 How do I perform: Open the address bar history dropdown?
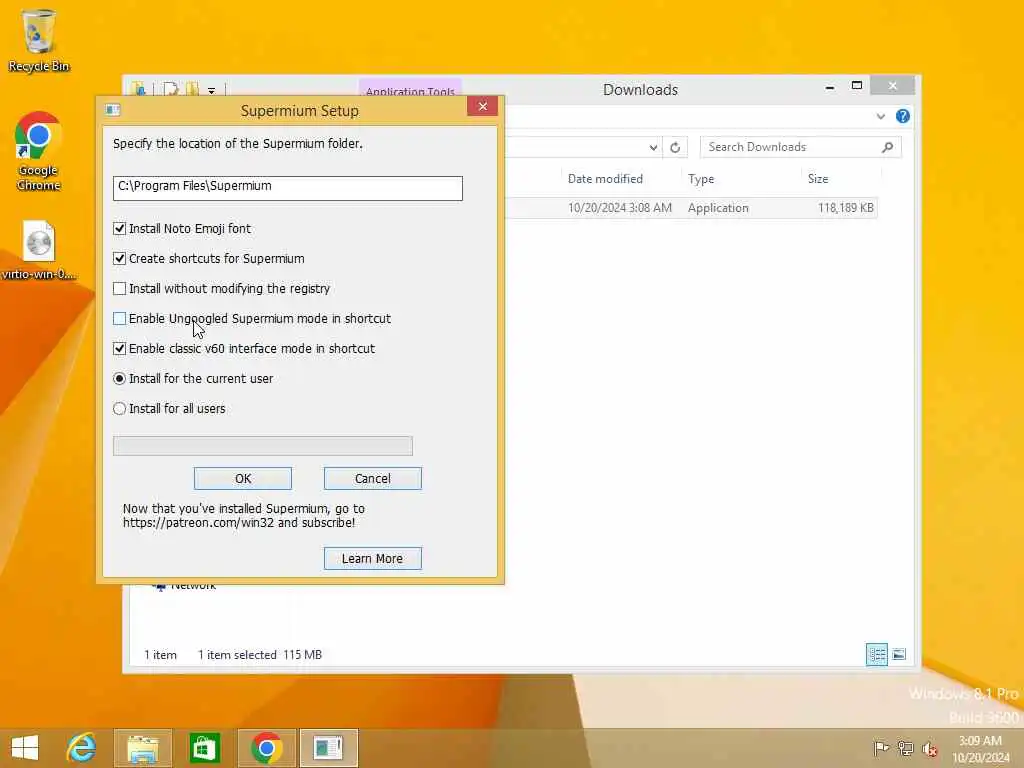pyautogui.click(x=653, y=148)
